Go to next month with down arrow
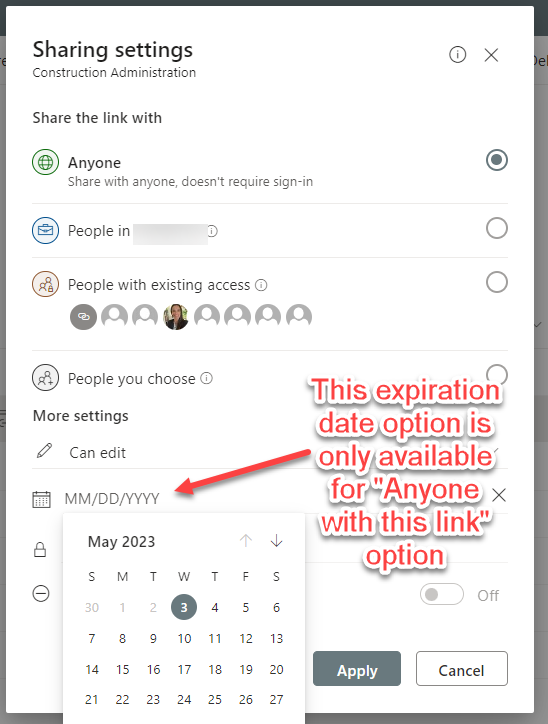Viewport: 548px width, 724px height. pos(277,541)
